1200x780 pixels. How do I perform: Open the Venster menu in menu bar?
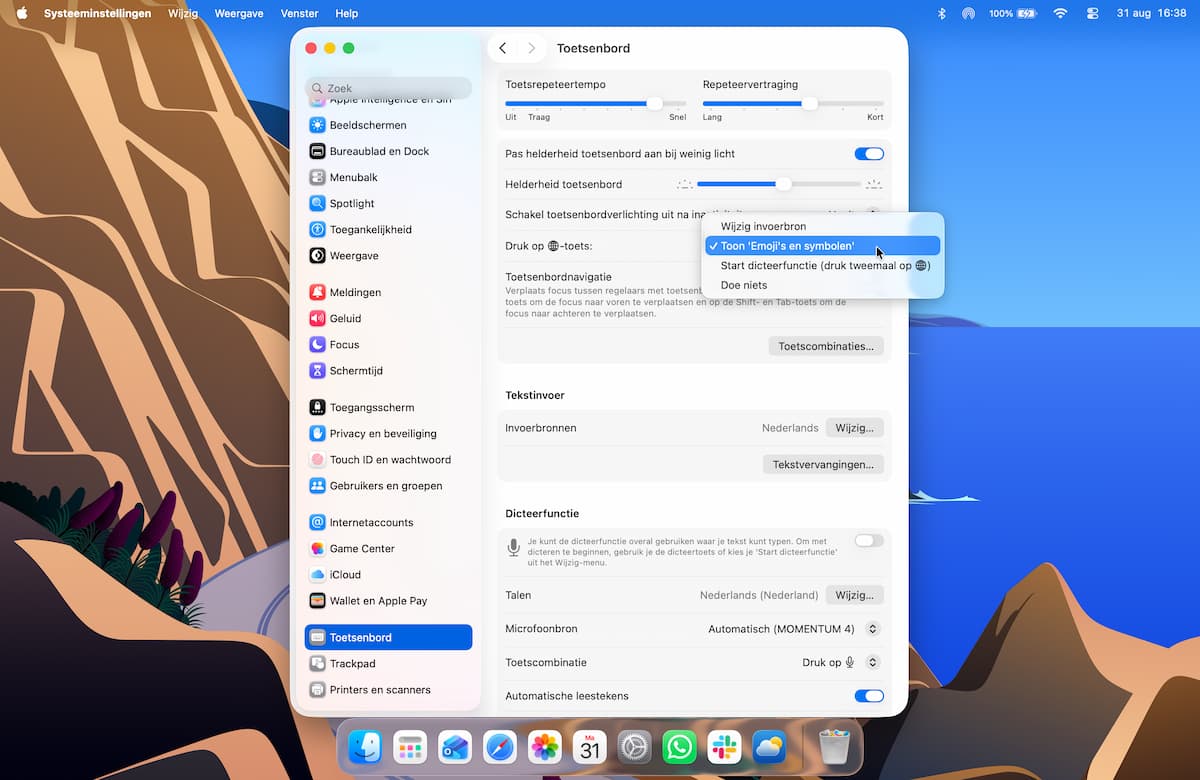pos(300,14)
